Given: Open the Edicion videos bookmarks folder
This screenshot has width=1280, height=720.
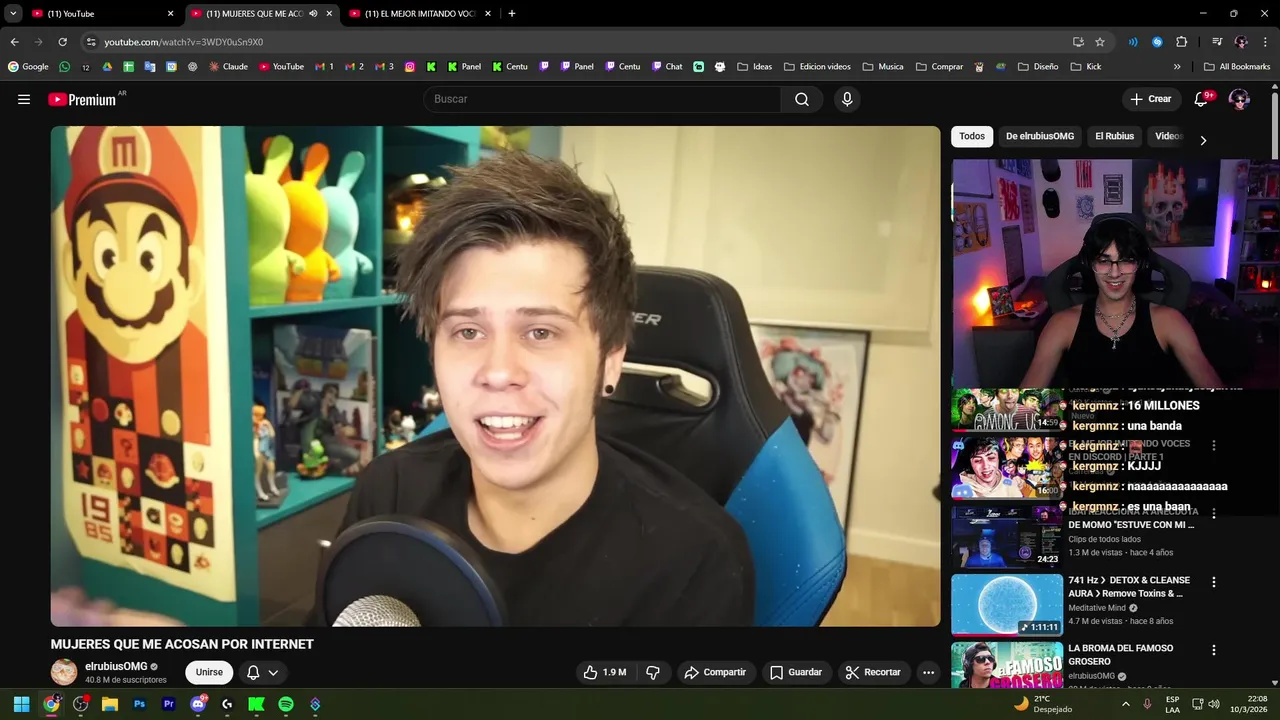Looking at the screenshot, I should click(x=817, y=67).
